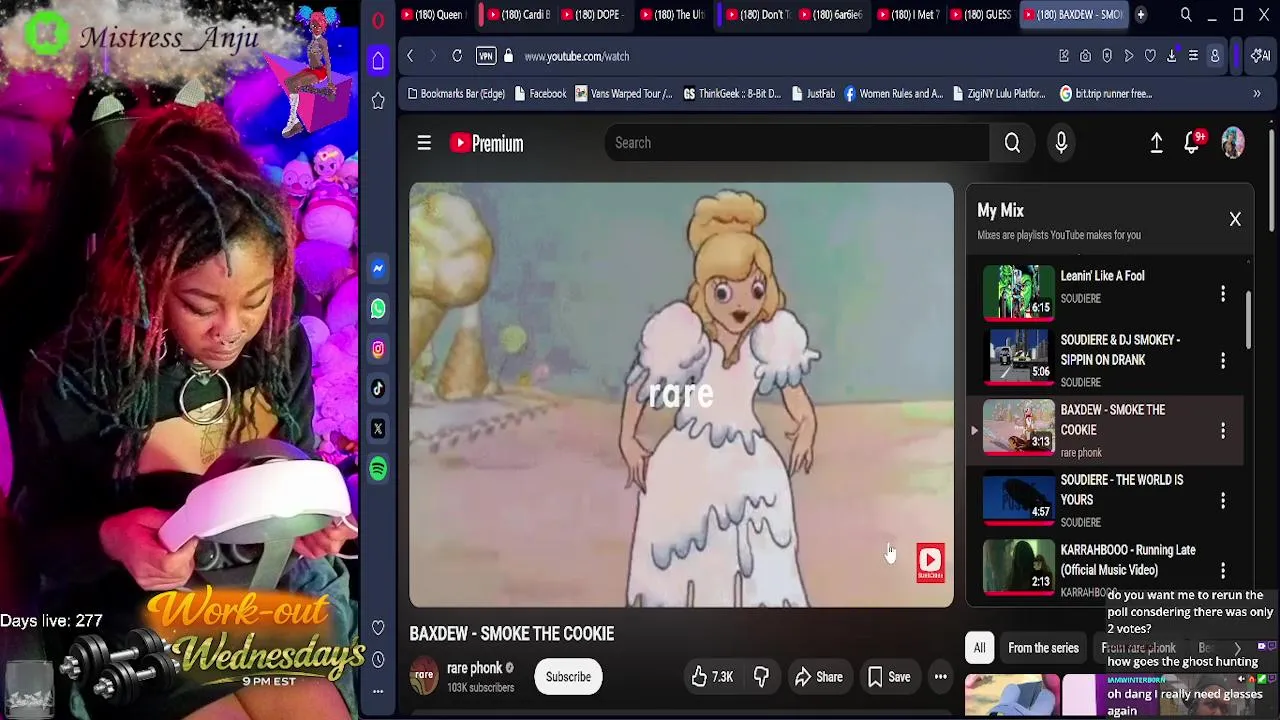
Task: Open options for BAXDEW - SMOKE THE COOKIE
Action: point(1222,430)
